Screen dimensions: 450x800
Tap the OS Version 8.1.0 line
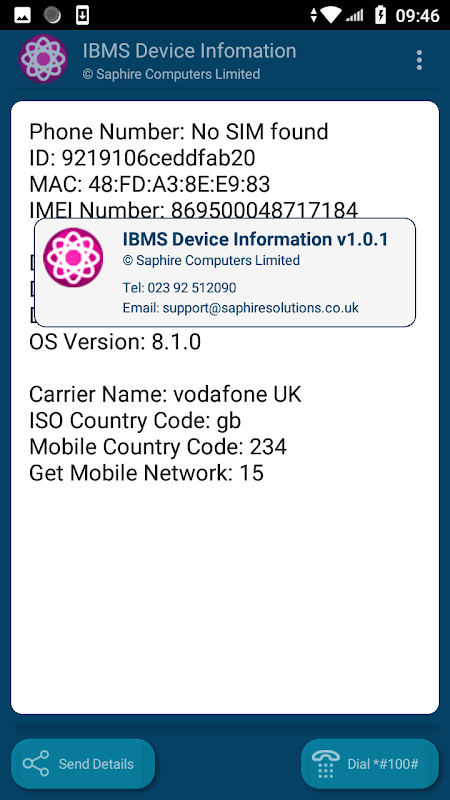click(x=115, y=342)
